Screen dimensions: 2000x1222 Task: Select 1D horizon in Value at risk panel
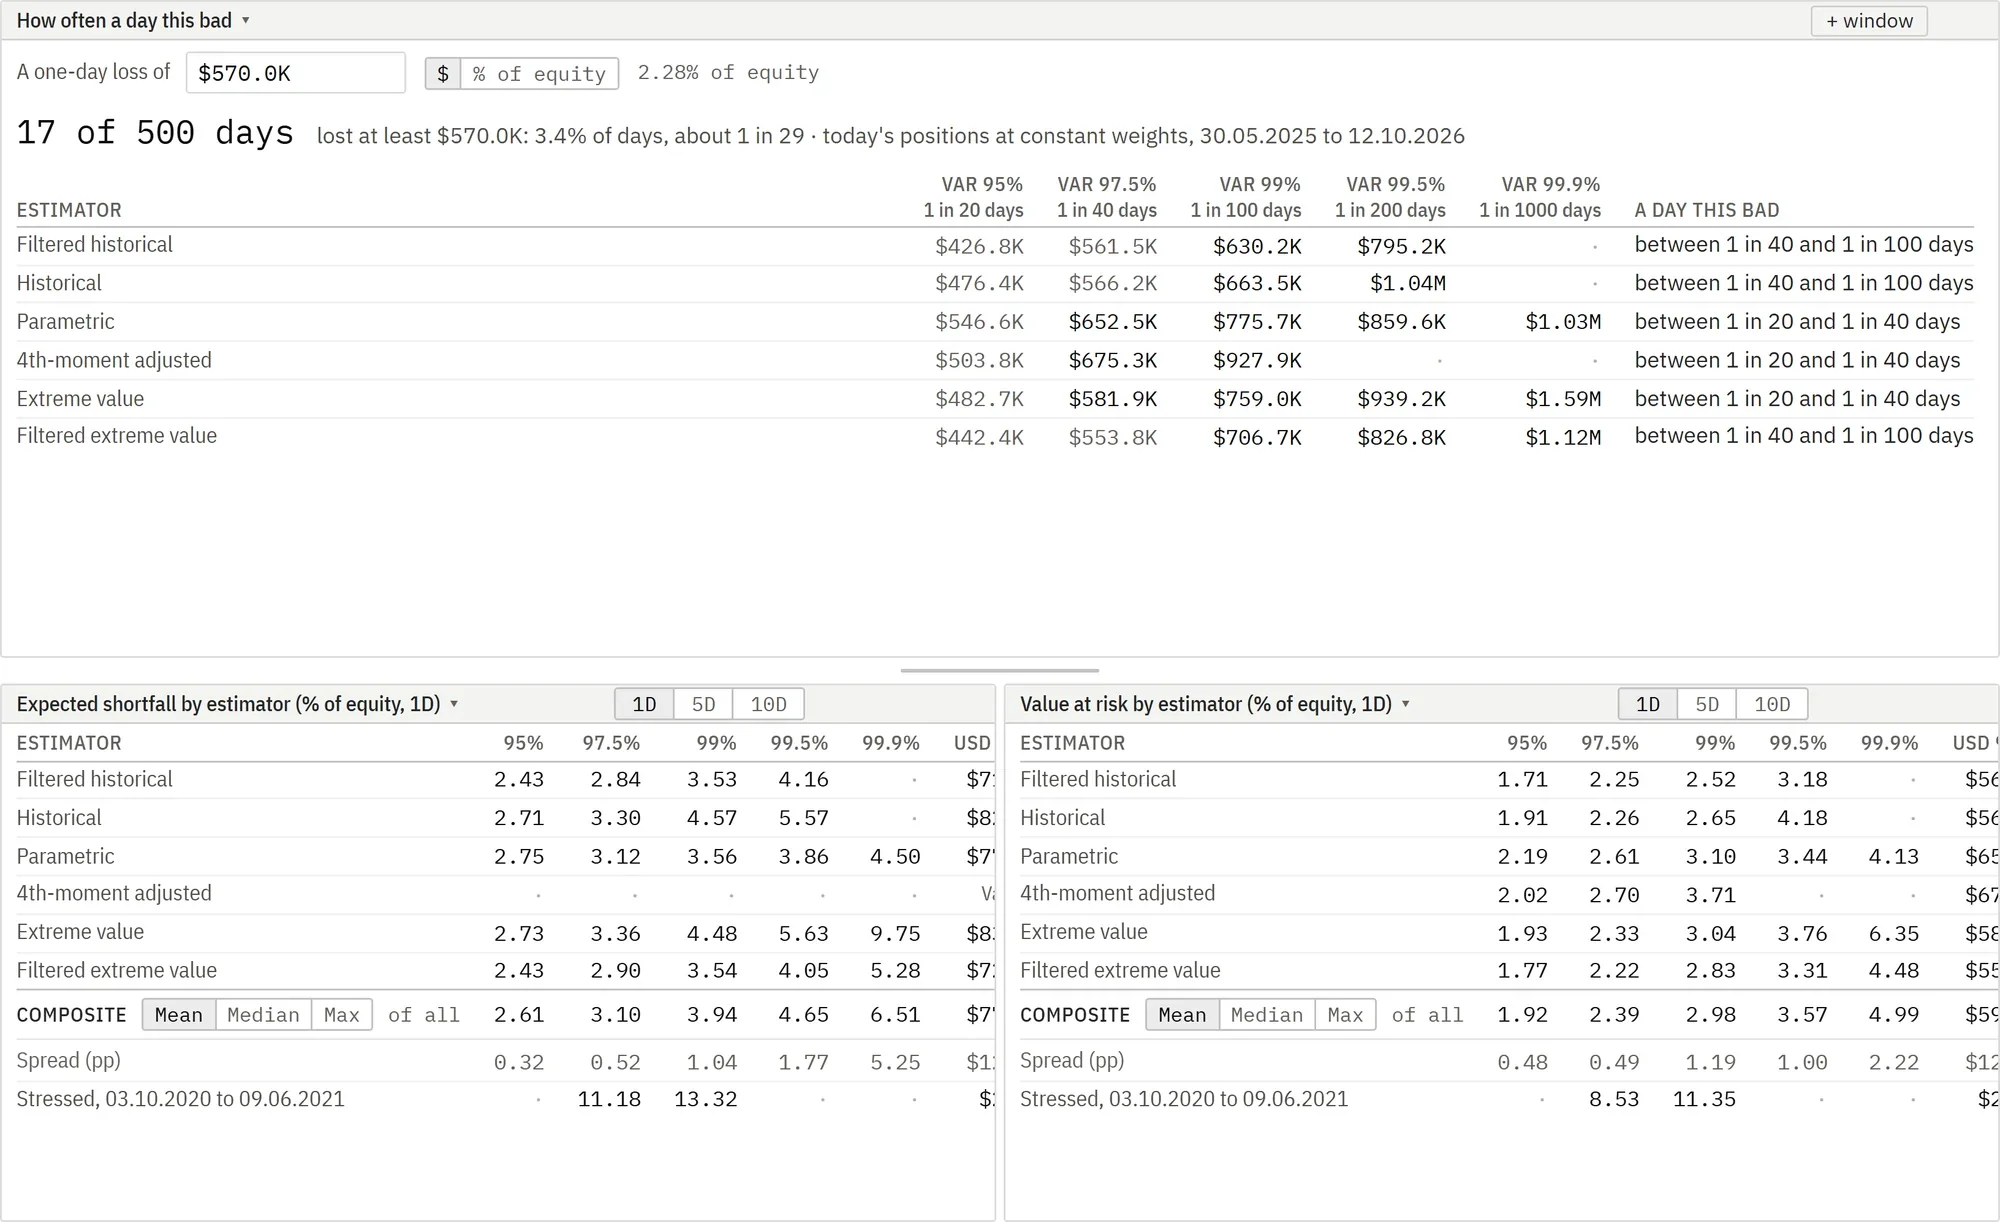click(1648, 704)
